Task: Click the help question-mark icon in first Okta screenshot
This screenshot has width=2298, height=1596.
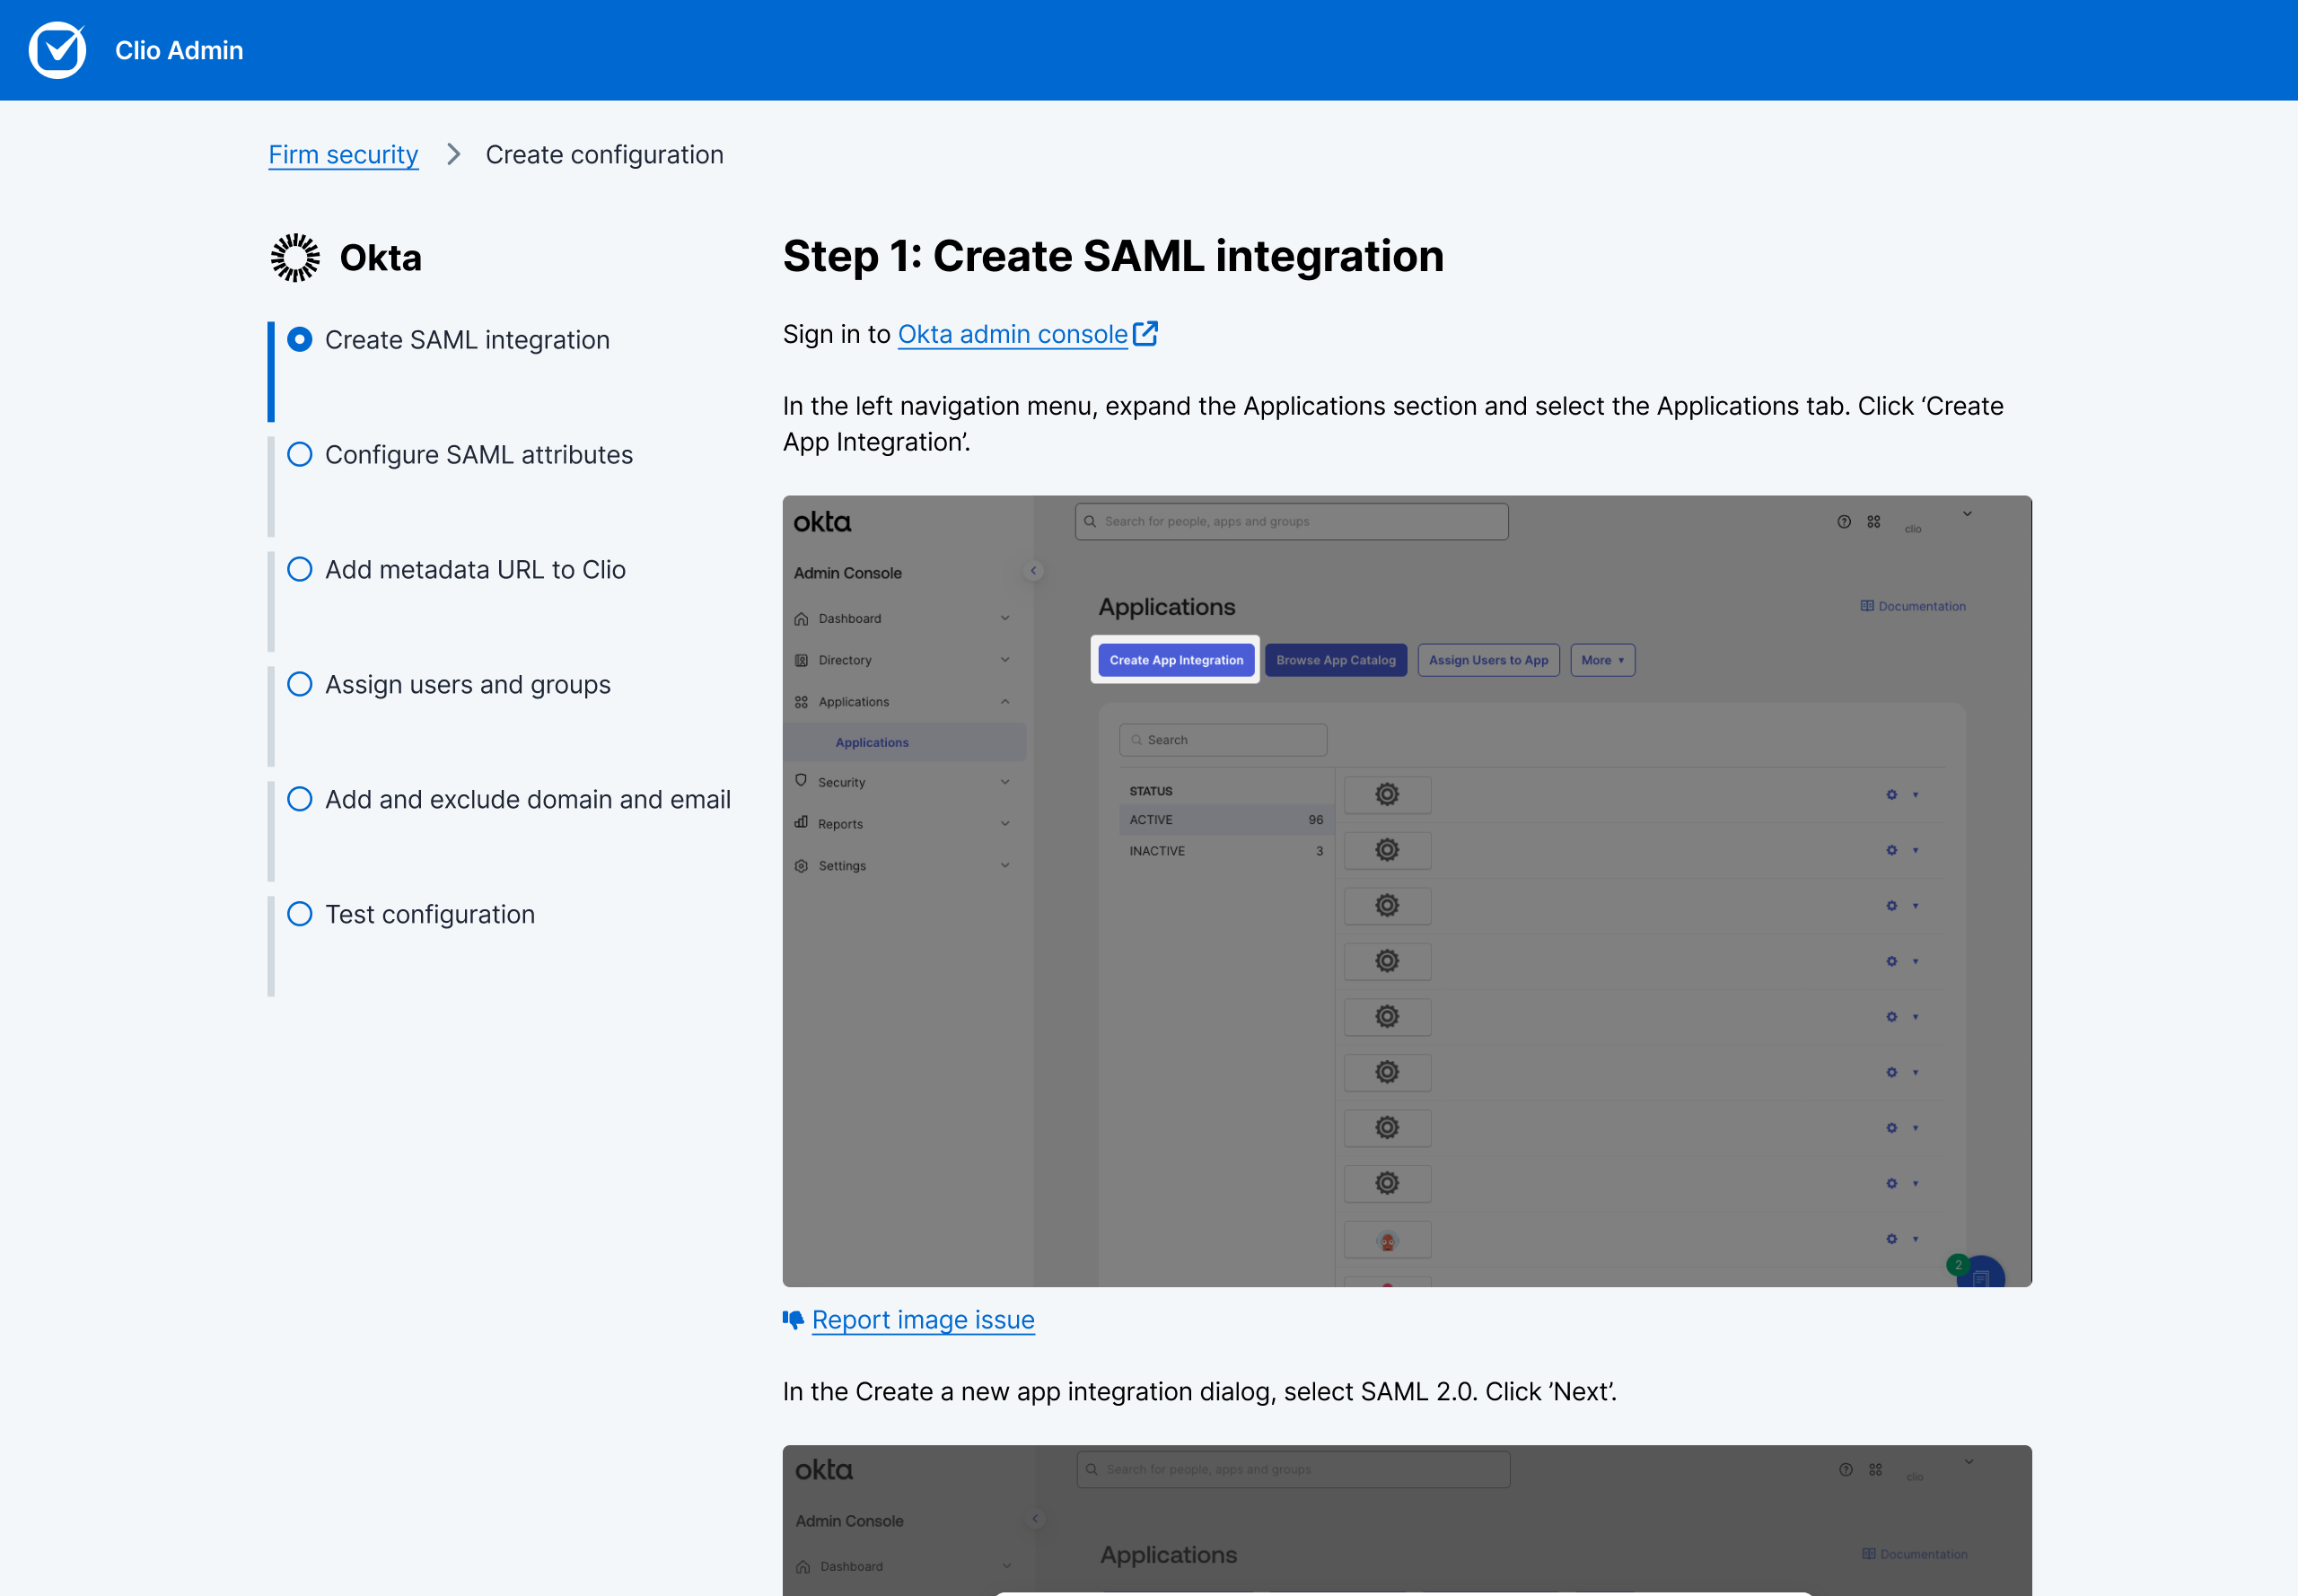Action: [x=1844, y=522]
